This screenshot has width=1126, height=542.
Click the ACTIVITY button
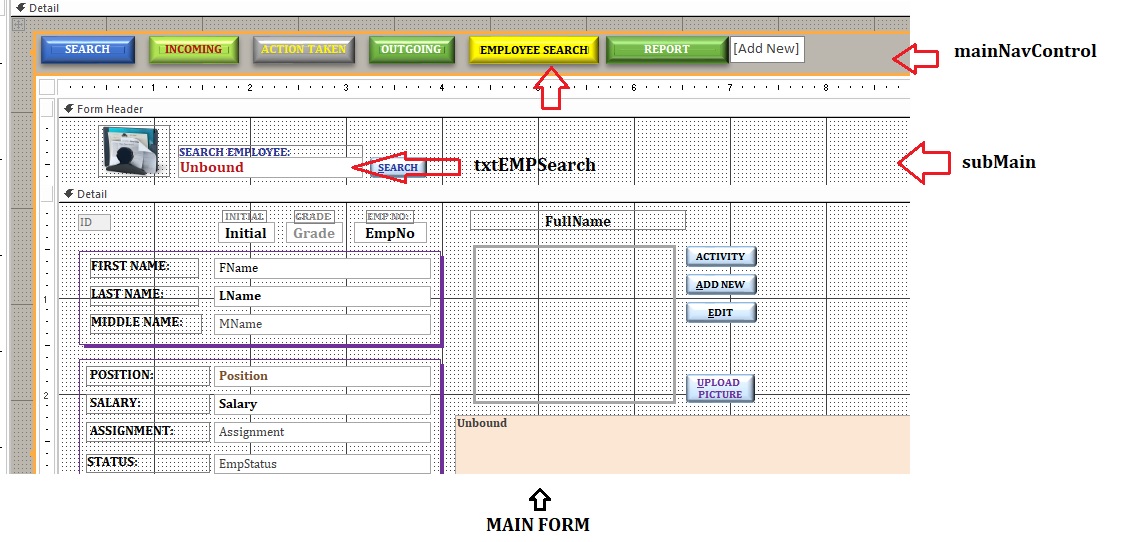721,256
